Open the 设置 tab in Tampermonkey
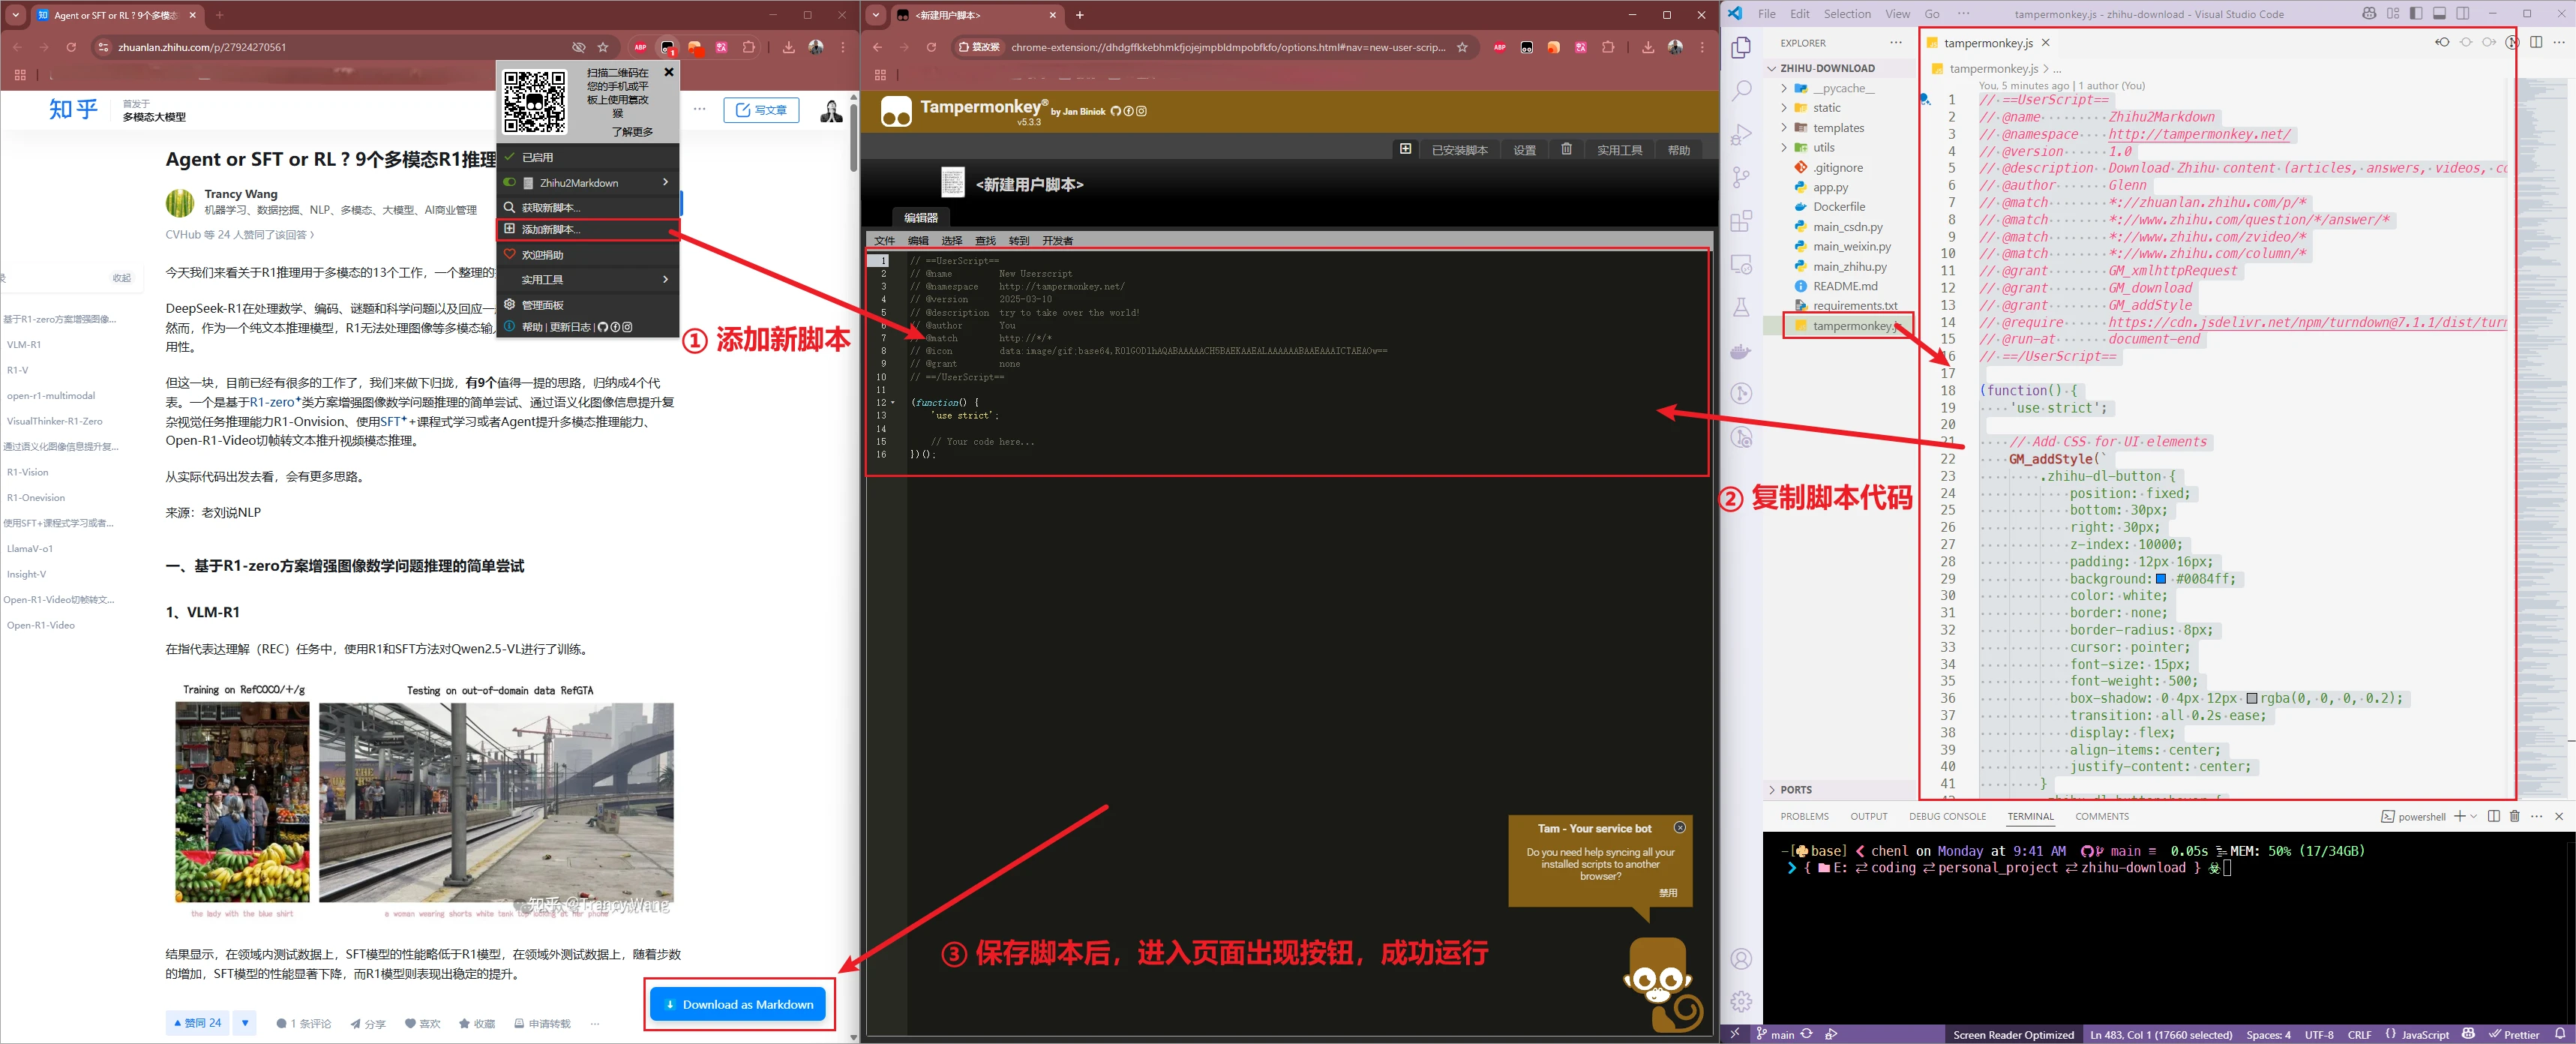The image size is (2576, 1044). 1524,150
